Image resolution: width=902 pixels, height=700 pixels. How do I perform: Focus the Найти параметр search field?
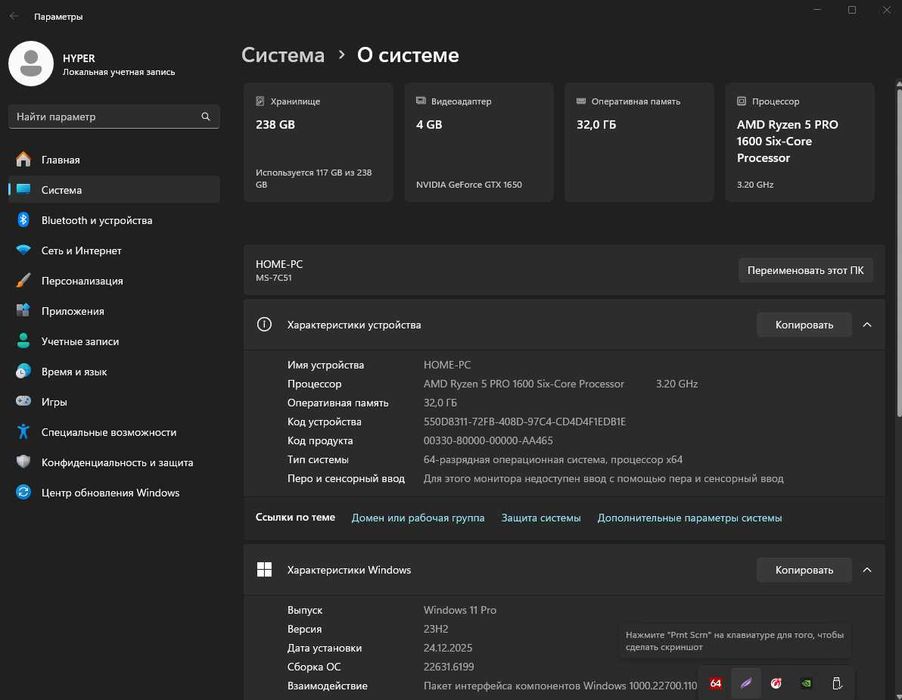click(114, 116)
